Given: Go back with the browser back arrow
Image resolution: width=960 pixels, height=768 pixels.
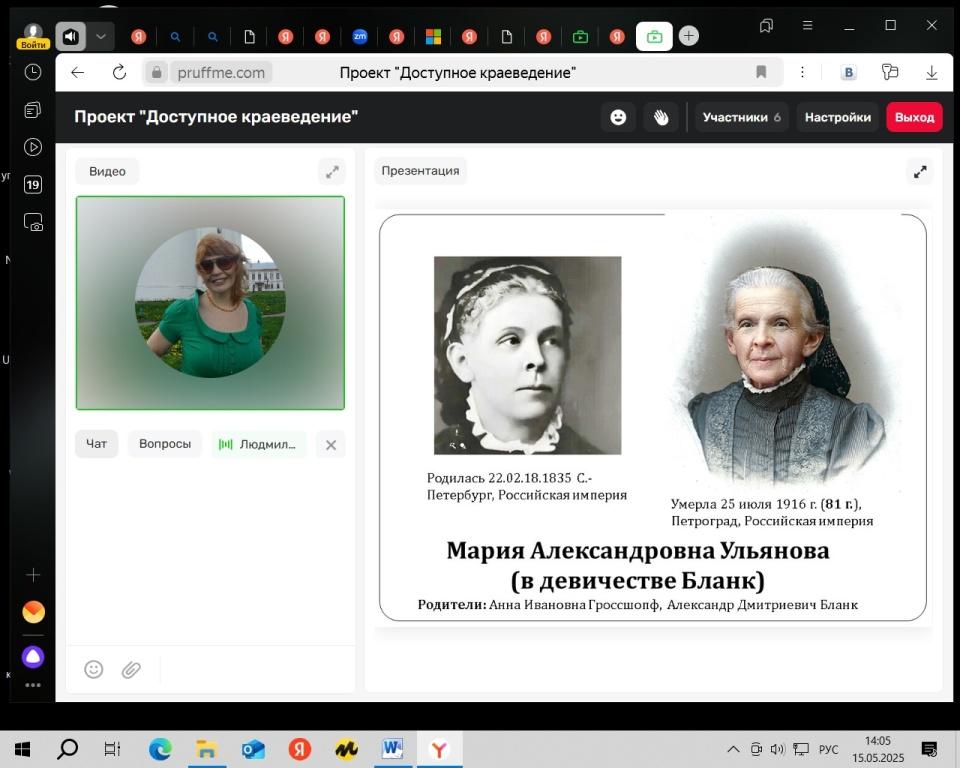Looking at the screenshot, I should (x=78, y=72).
